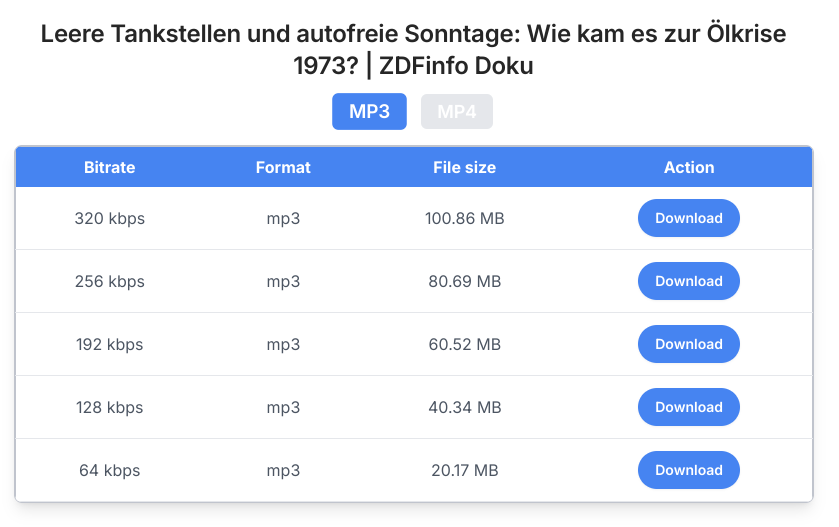Click the File size column header

coord(464,167)
